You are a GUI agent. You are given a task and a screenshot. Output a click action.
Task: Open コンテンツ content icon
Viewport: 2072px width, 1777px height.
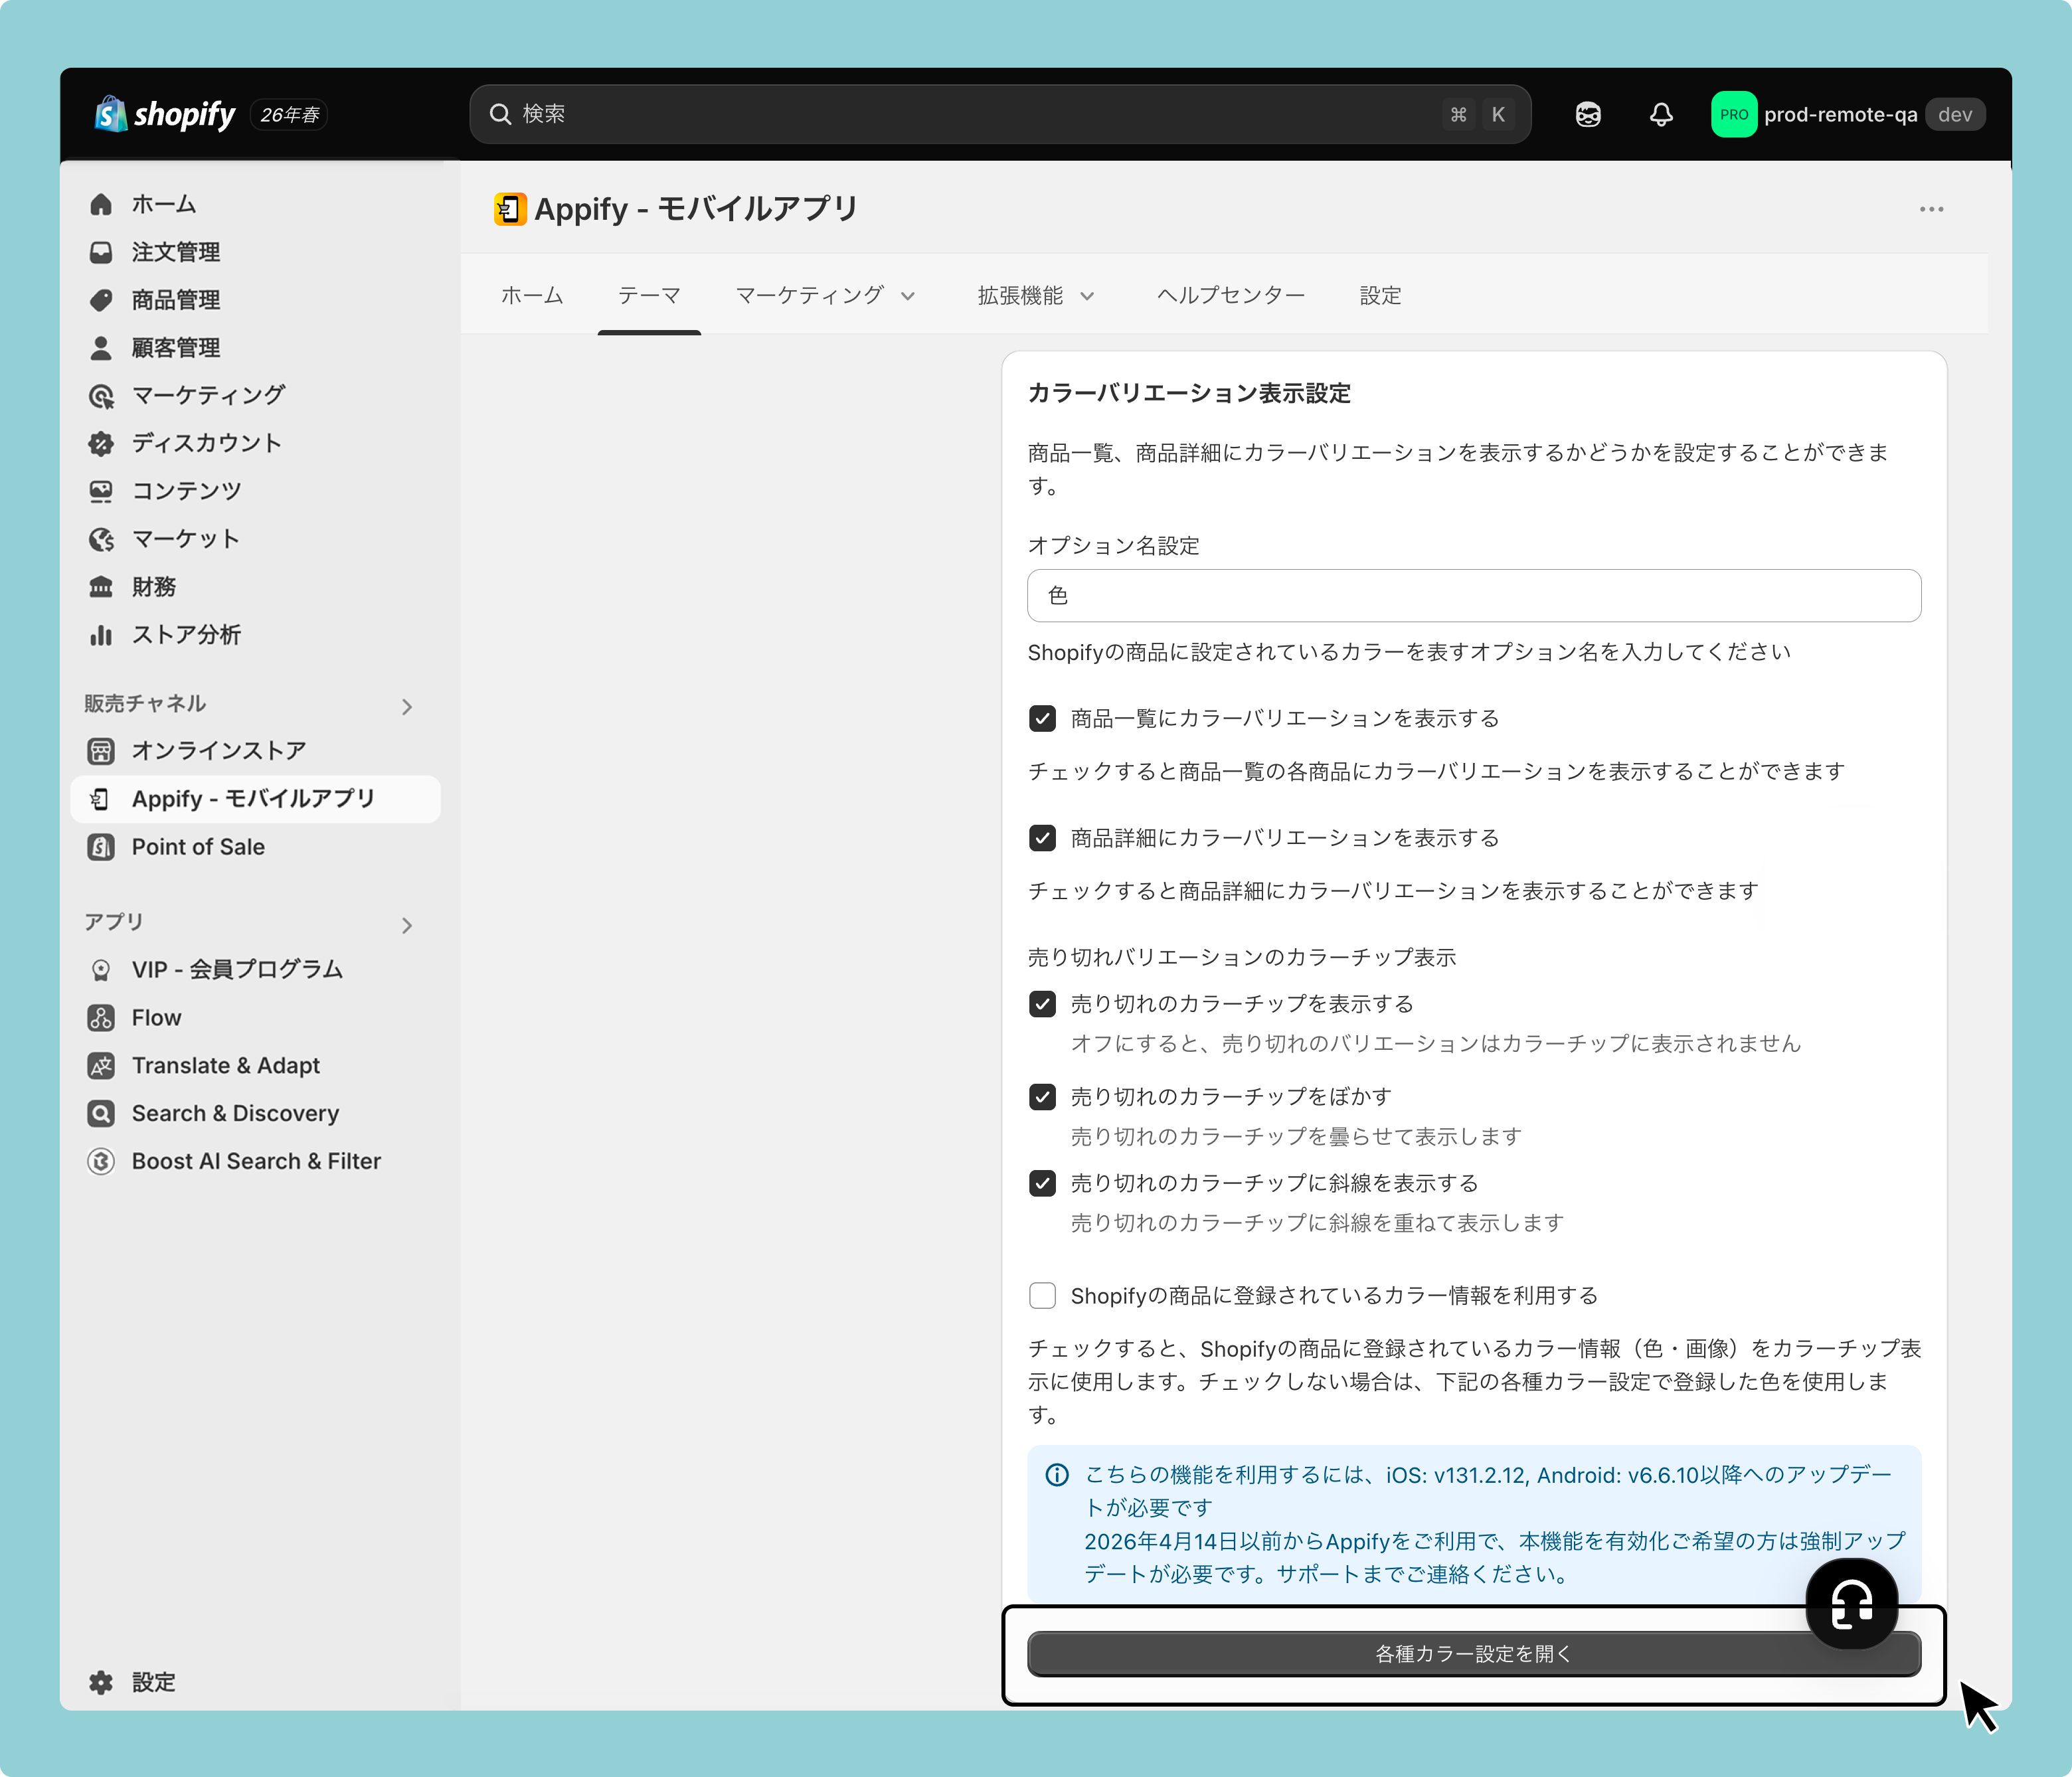tap(101, 491)
